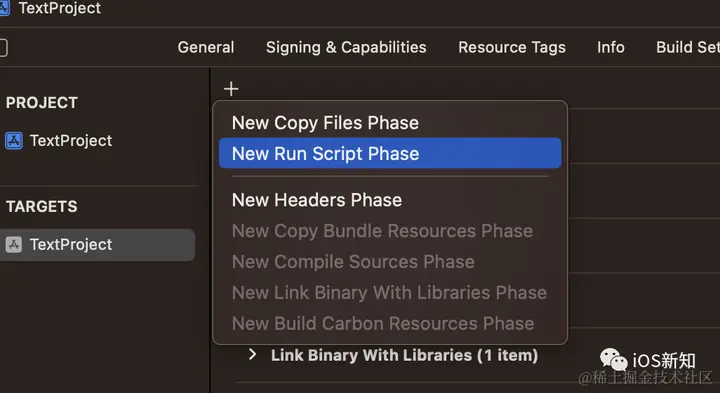
Task: Select New Run Script Phase
Action: pos(390,153)
